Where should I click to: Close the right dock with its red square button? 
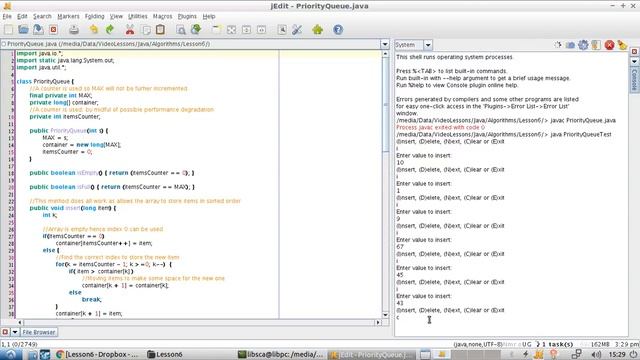[x=634, y=51]
